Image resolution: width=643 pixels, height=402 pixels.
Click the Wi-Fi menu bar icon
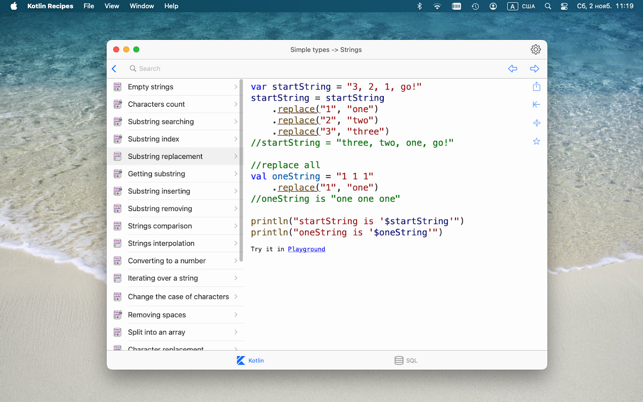(x=438, y=6)
